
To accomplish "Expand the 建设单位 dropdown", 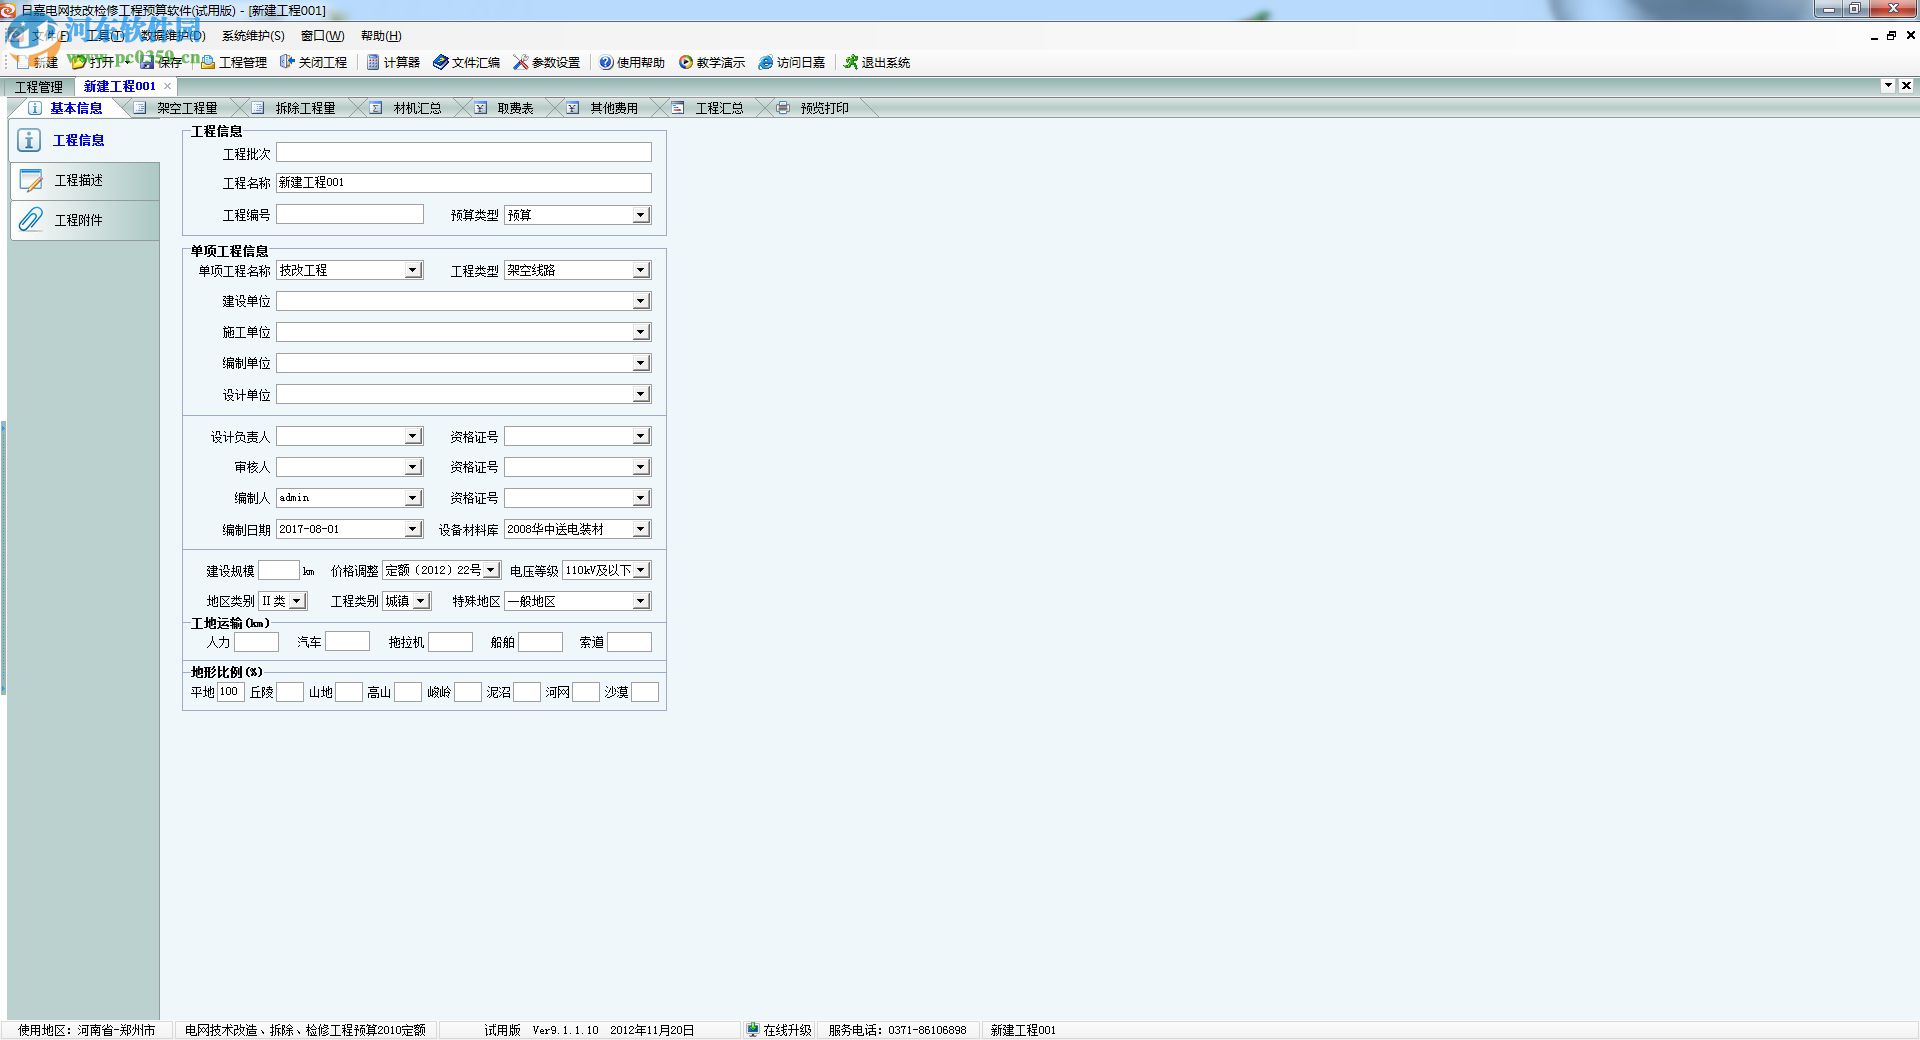I will pyautogui.click(x=641, y=301).
